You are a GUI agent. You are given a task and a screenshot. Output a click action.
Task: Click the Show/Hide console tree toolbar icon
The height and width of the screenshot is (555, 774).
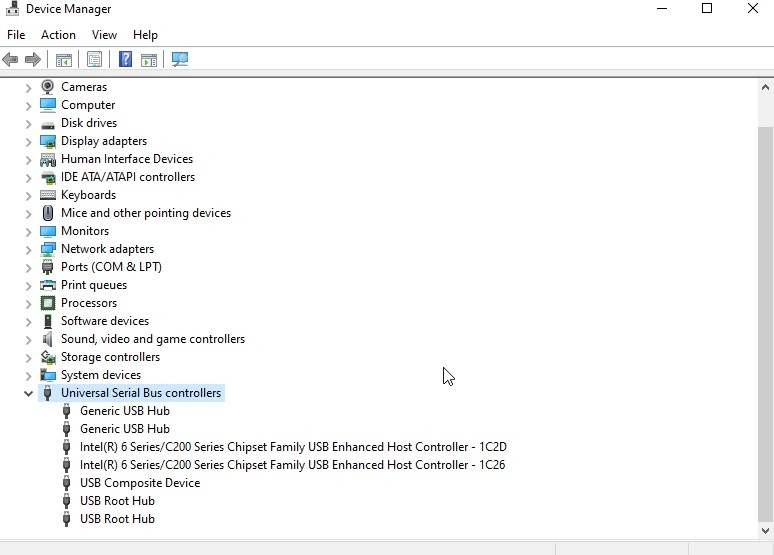[64, 60]
